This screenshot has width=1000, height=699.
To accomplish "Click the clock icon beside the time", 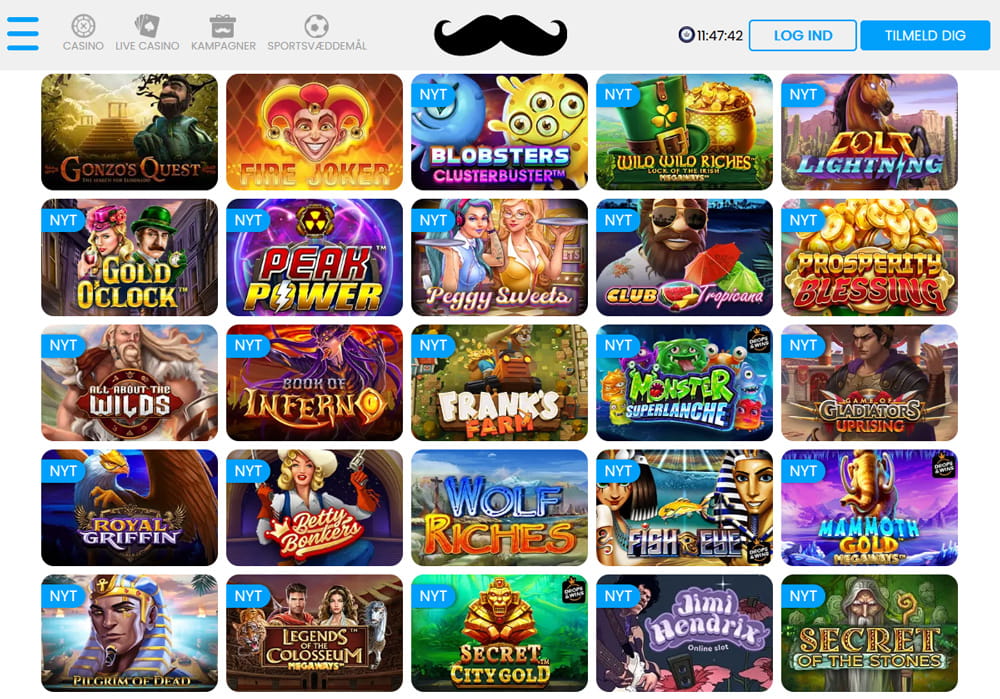I will pos(686,35).
